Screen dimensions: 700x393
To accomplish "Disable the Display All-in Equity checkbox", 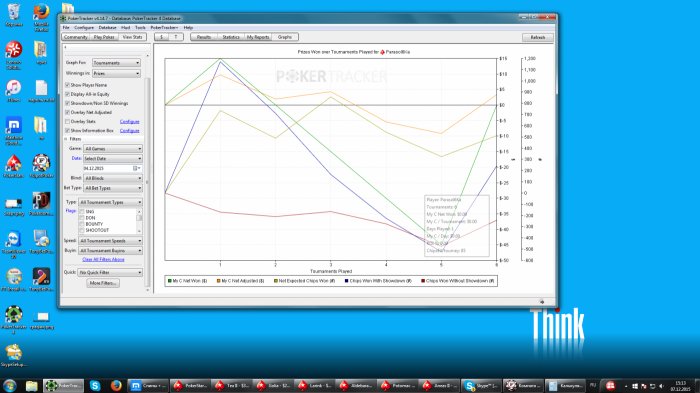I will point(67,94).
